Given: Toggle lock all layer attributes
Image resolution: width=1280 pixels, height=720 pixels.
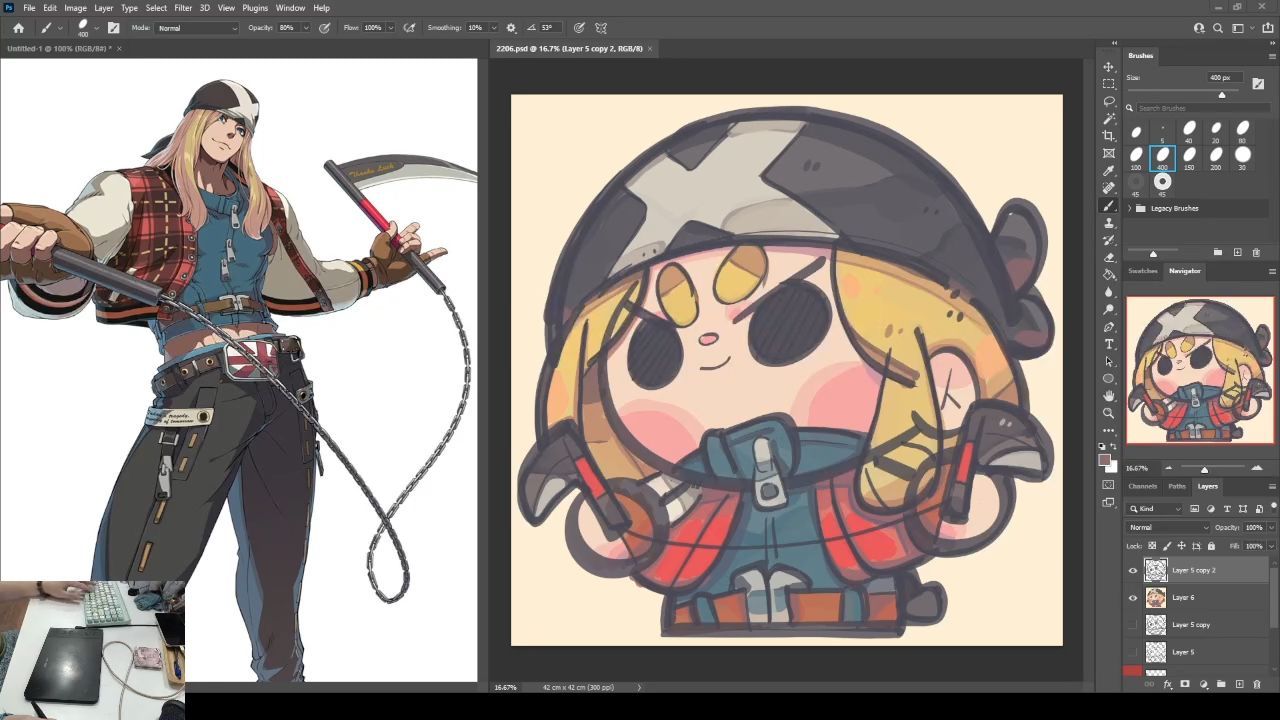Looking at the screenshot, I should click(1211, 546).
